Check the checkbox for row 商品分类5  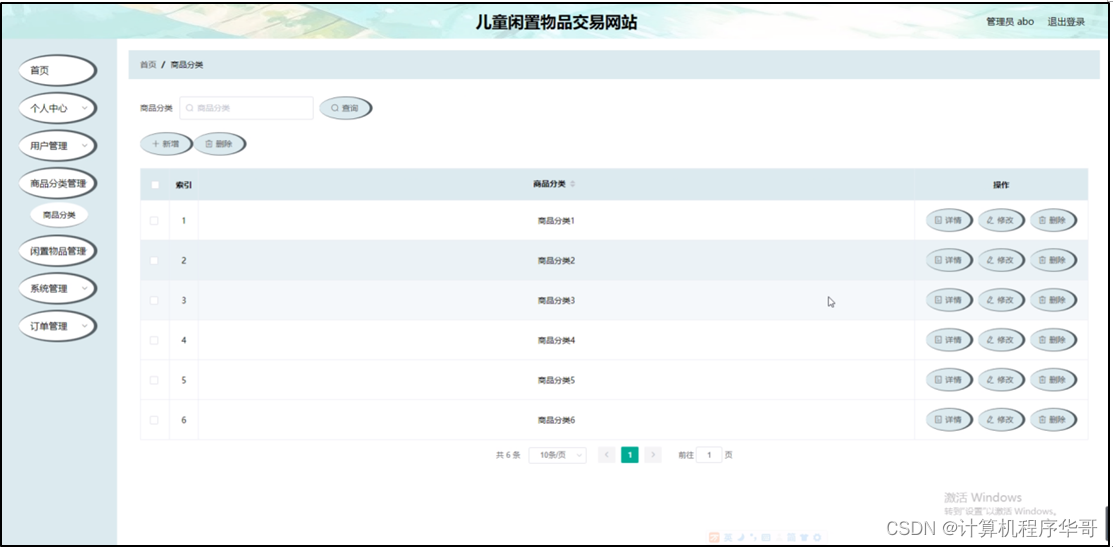(x=154, y=380)
